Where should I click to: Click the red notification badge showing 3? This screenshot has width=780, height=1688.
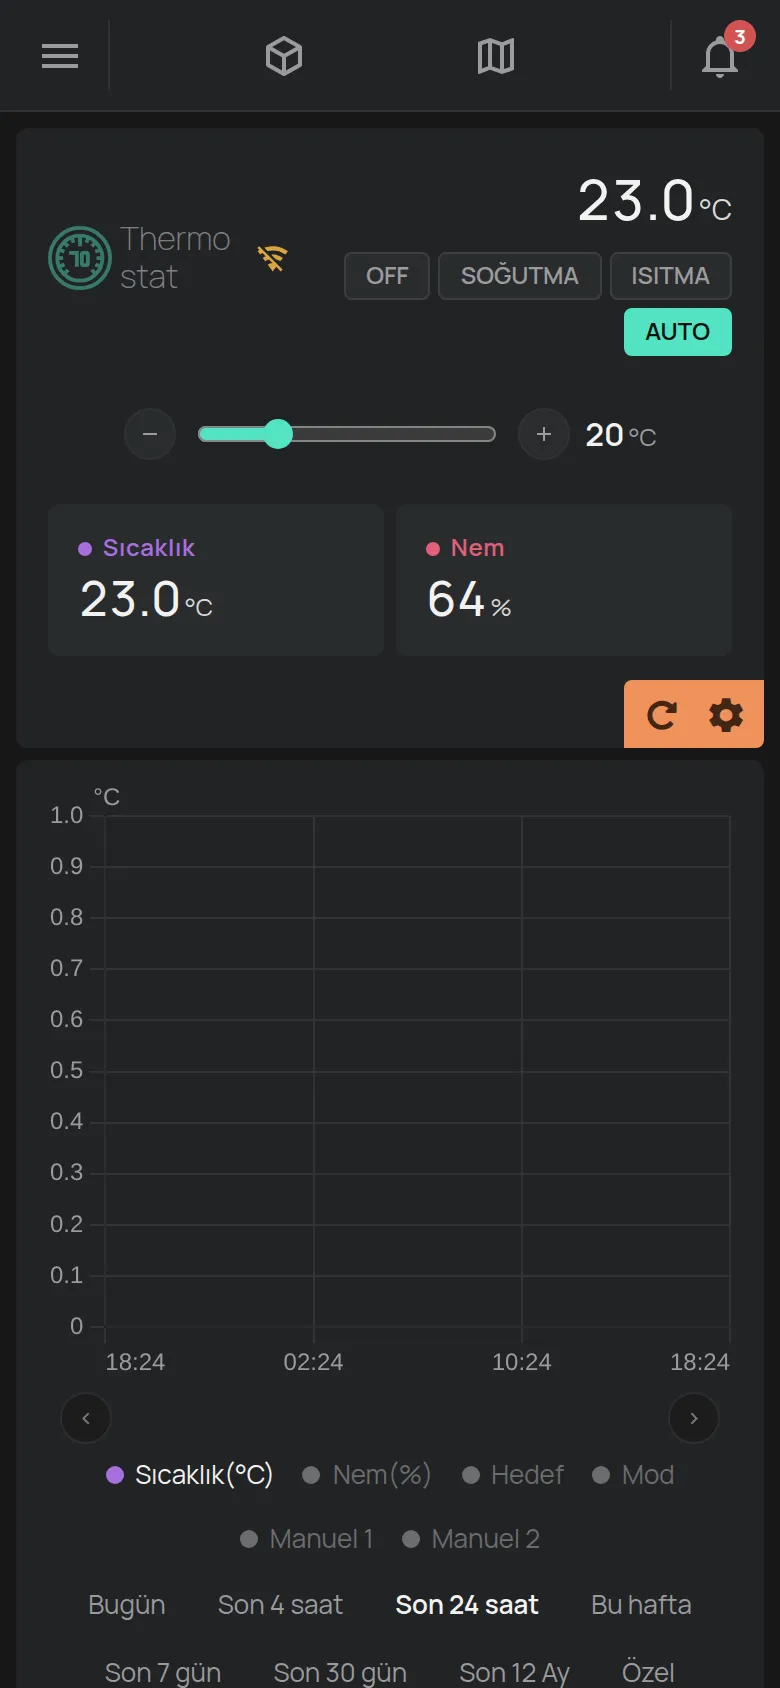(x=740, y=37)
